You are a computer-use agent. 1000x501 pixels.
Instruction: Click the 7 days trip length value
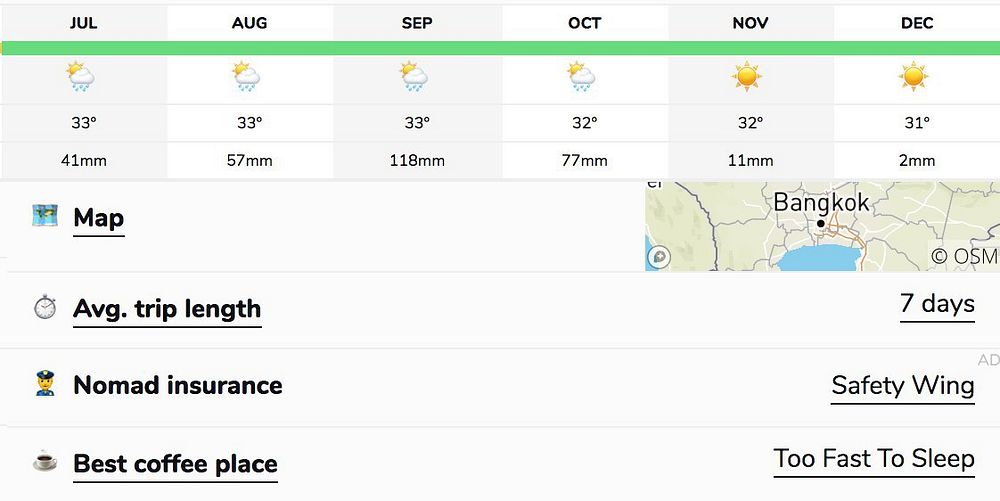[937, 304]
